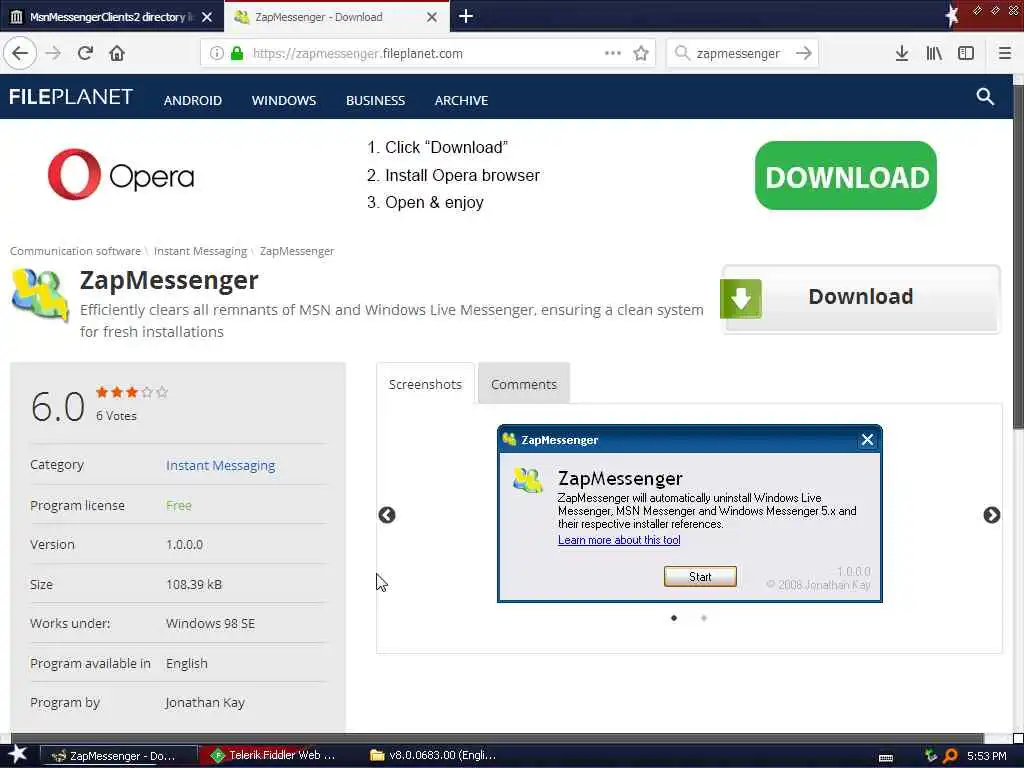
Task: Open the WINDOWS menu item
Action: 283,101
